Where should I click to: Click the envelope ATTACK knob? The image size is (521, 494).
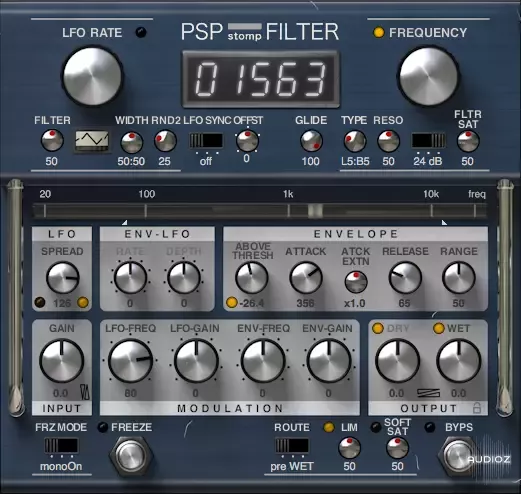pos(306,278)
